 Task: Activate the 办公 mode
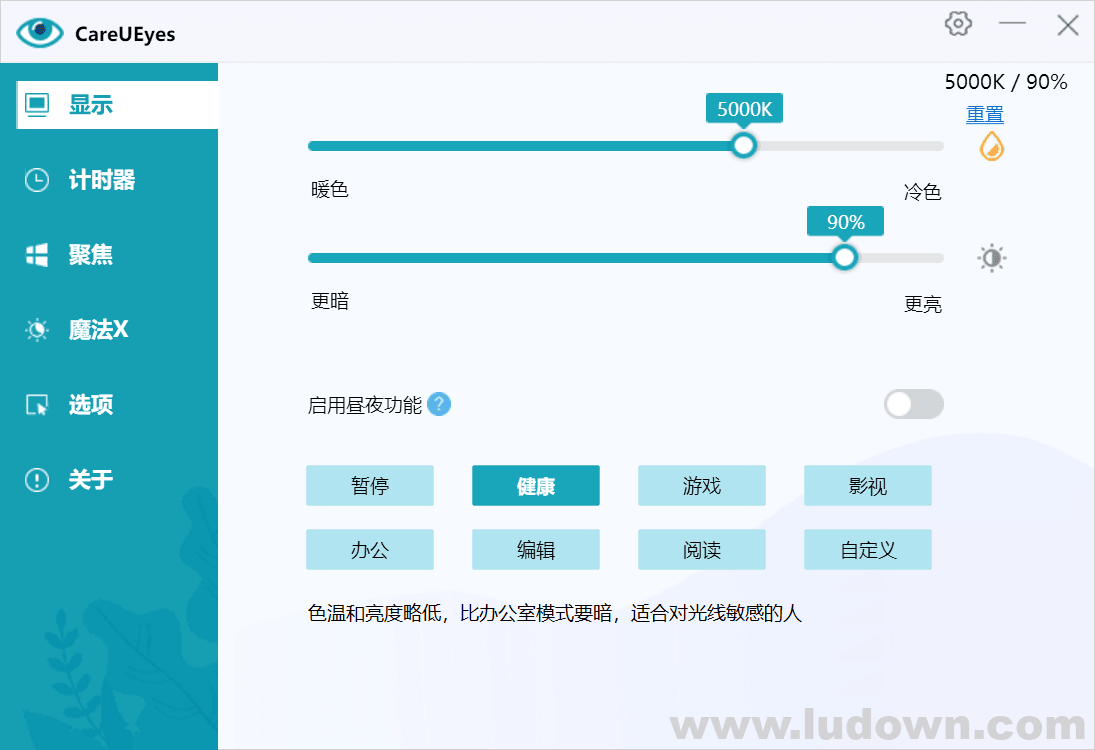(x=369, y=550)
